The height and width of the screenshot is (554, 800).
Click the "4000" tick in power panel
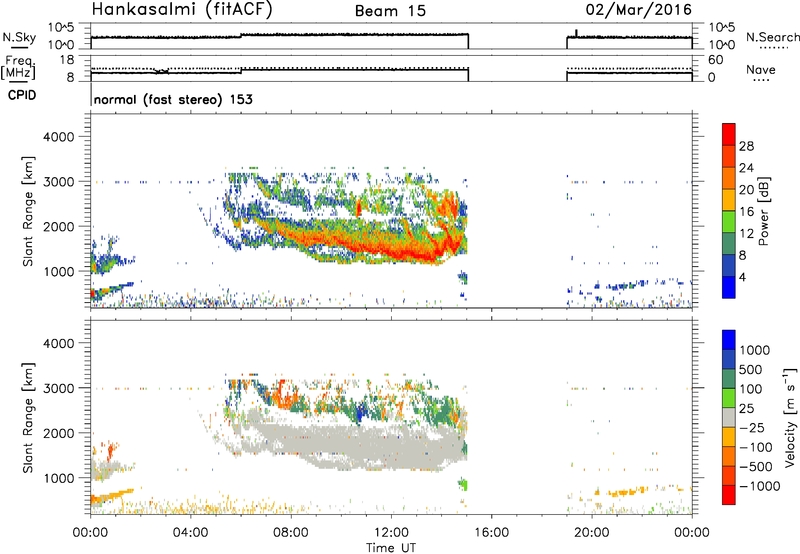click(x=58, y=137)
